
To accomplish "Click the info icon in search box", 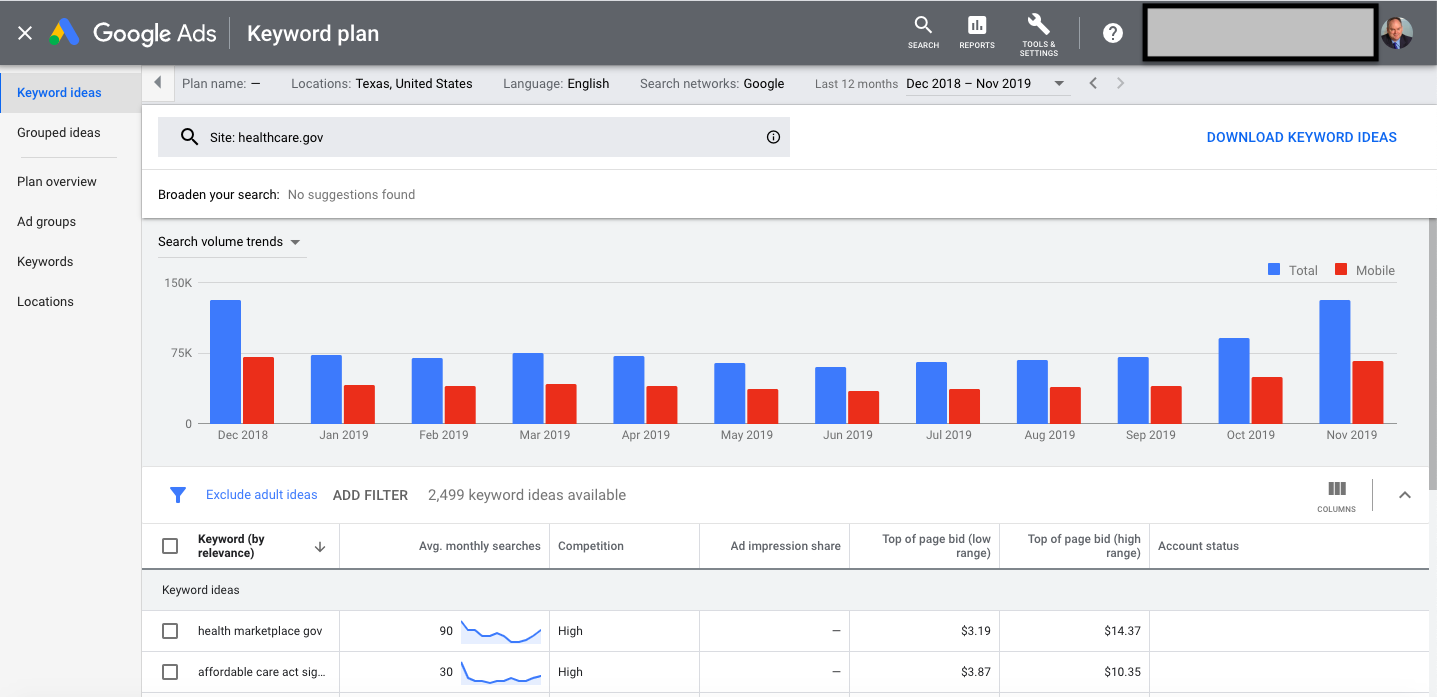I will pos(773,137).
